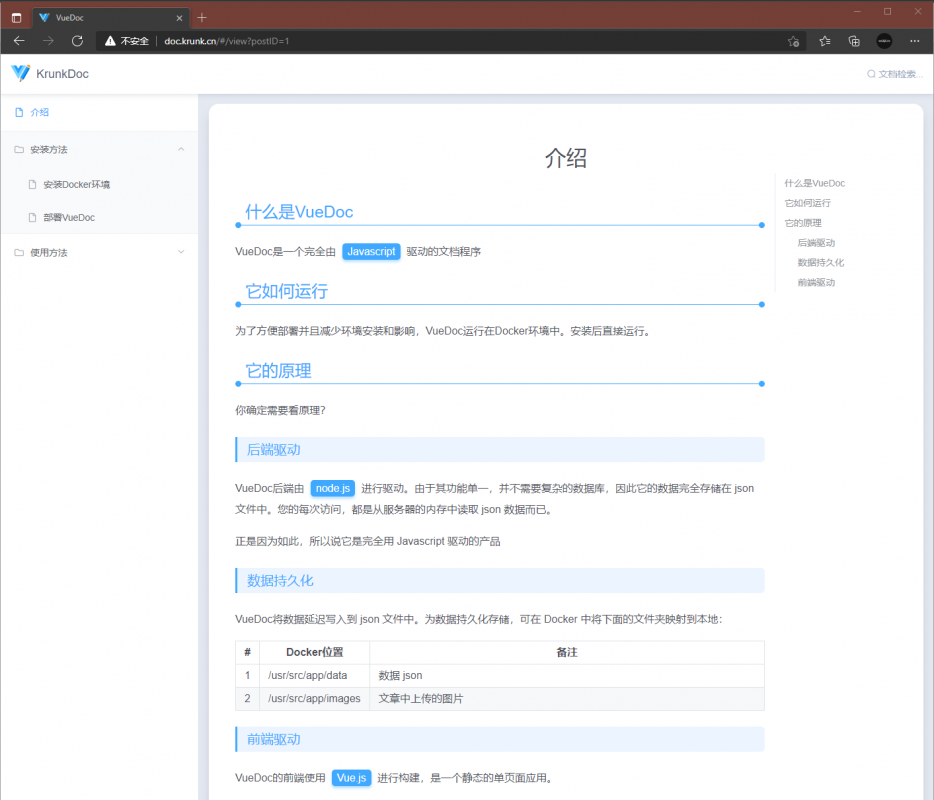Click the 文档检索 search field
This screenshot has height=800, width=934.
click(x=896, y=74)
